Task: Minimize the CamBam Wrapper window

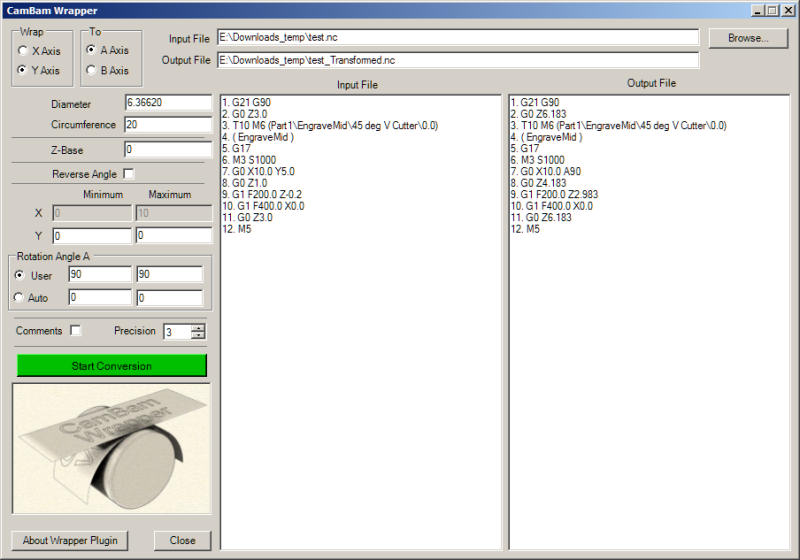Action: 758,10
